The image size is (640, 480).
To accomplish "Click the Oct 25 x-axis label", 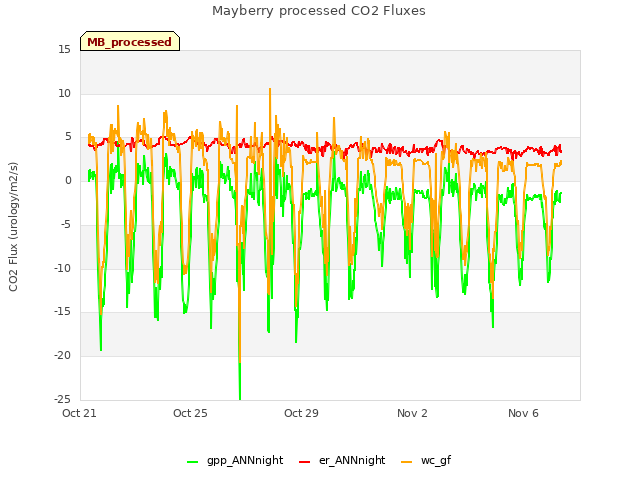I will [190, 413].
